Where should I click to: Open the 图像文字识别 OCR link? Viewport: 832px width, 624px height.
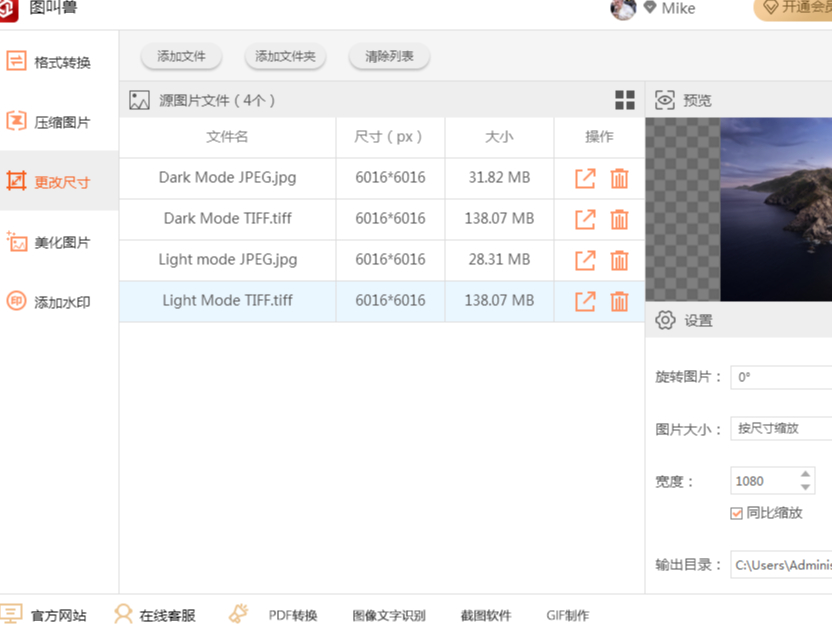[389, 616]
